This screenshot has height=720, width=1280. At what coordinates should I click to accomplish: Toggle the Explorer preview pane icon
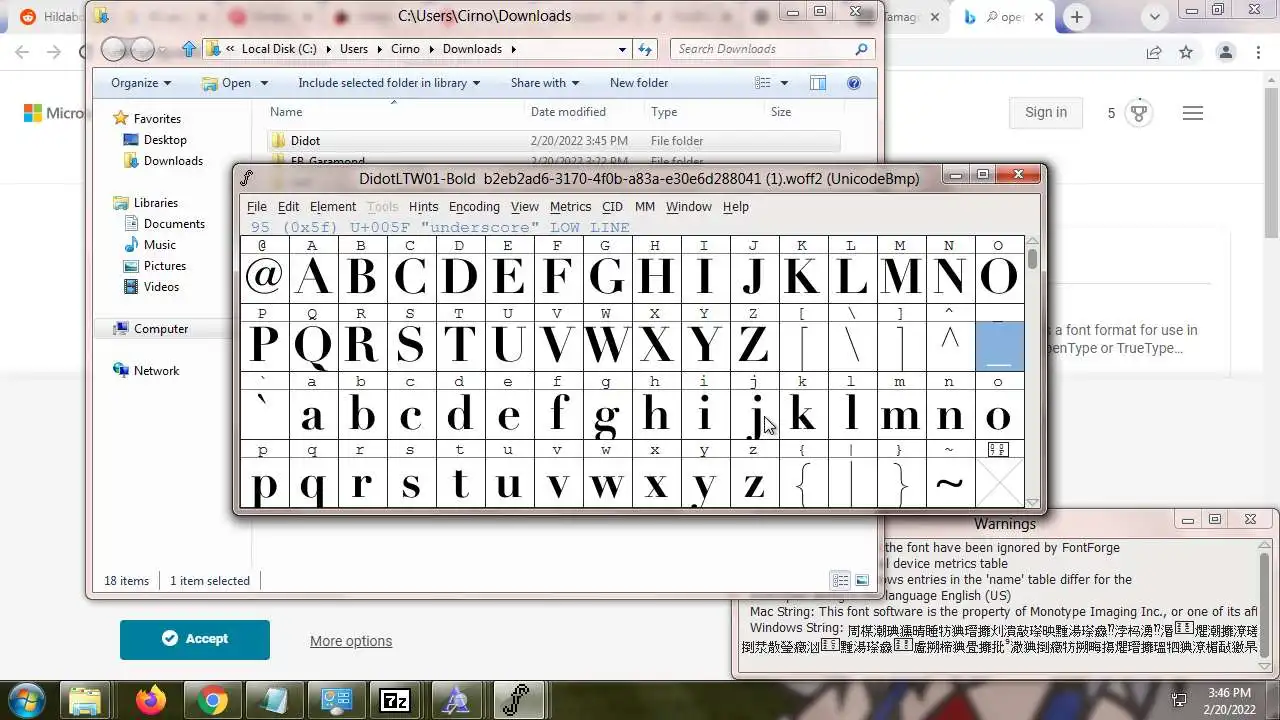click(x=818, y=83)
